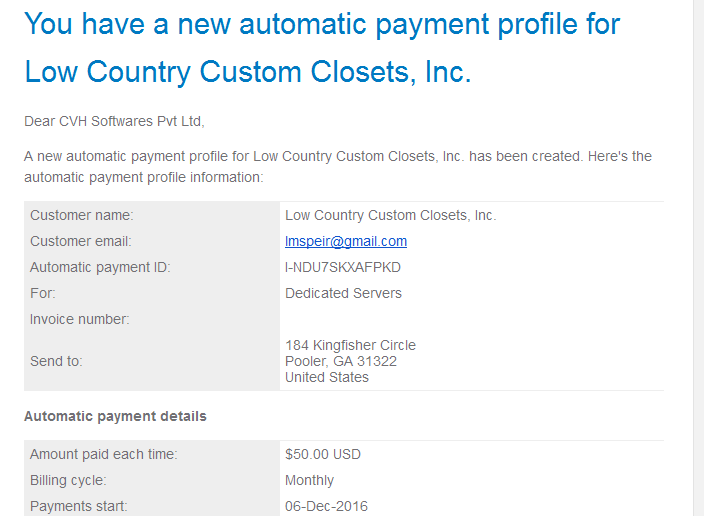Screen dimensions: 704x516
Task: Click the Low Country Custom Closets headline line
Action: coord(248,72)
